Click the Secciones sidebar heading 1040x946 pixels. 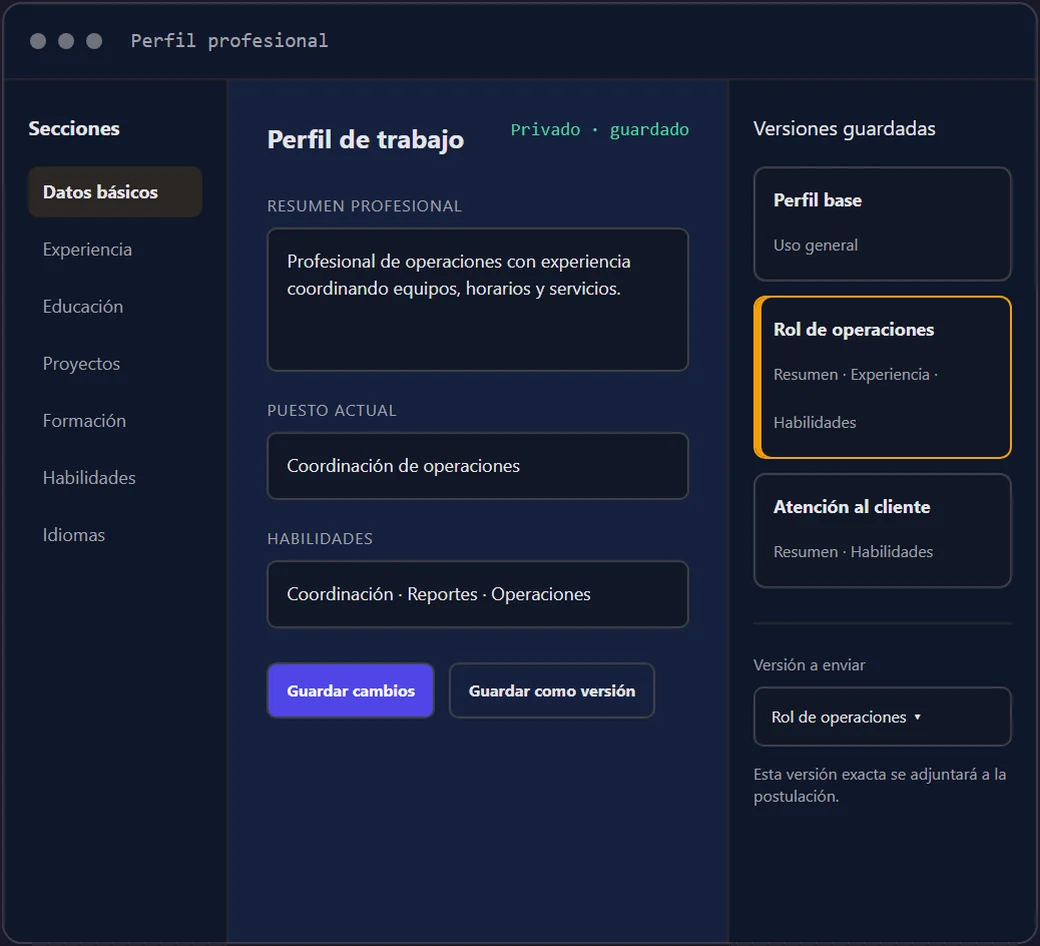74,128
